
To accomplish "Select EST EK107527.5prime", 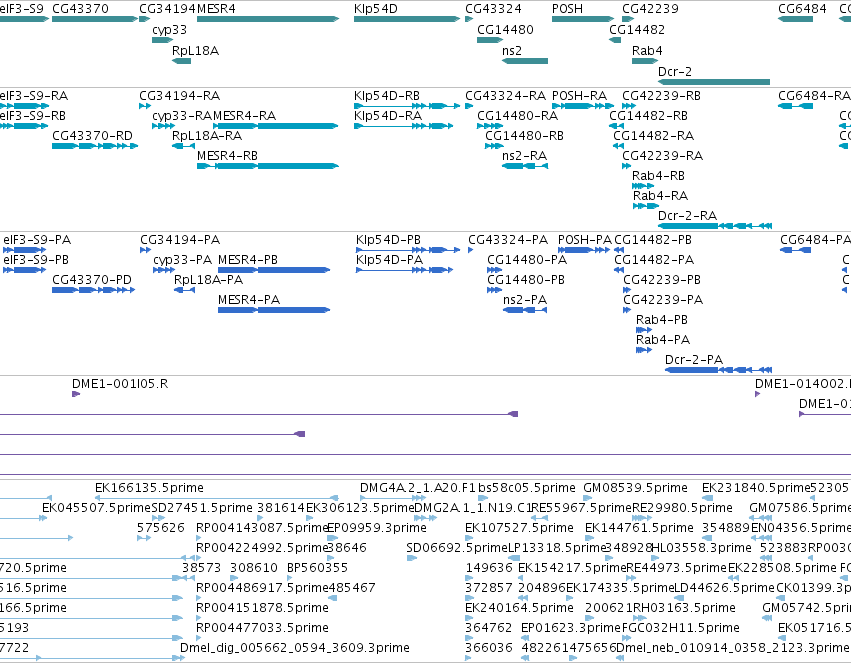I will click(469, 539).
